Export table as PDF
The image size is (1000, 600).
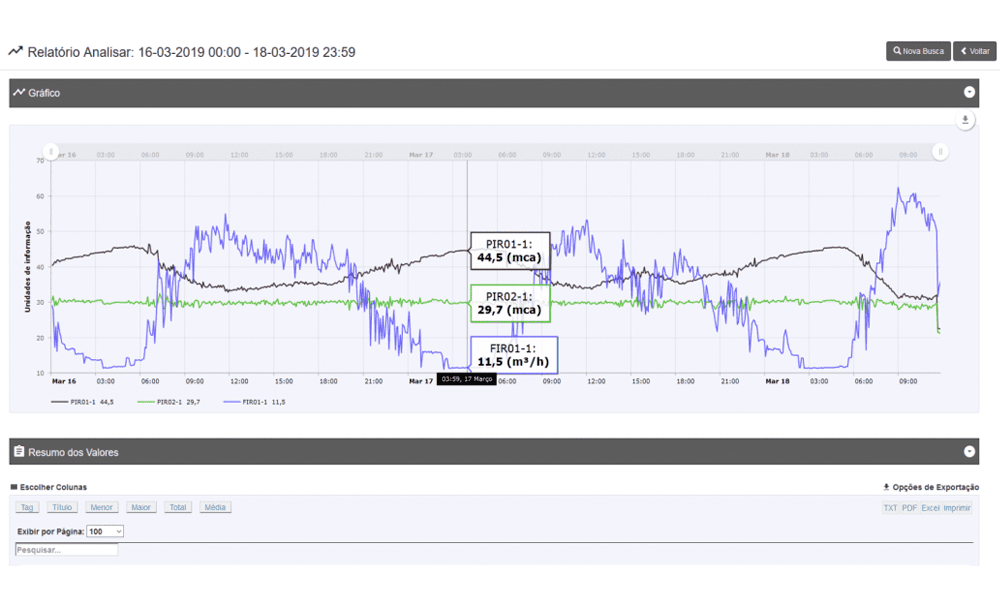909,508
